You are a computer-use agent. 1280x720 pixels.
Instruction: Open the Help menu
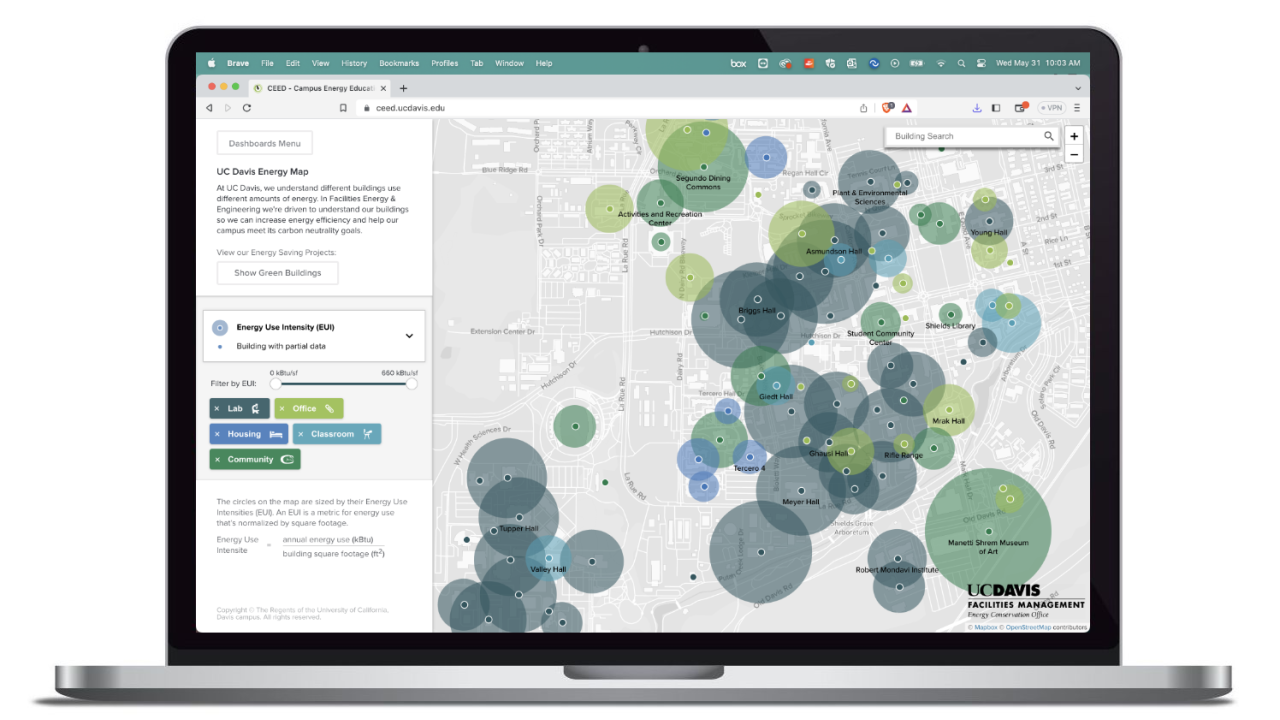click(x=544, y=63)
